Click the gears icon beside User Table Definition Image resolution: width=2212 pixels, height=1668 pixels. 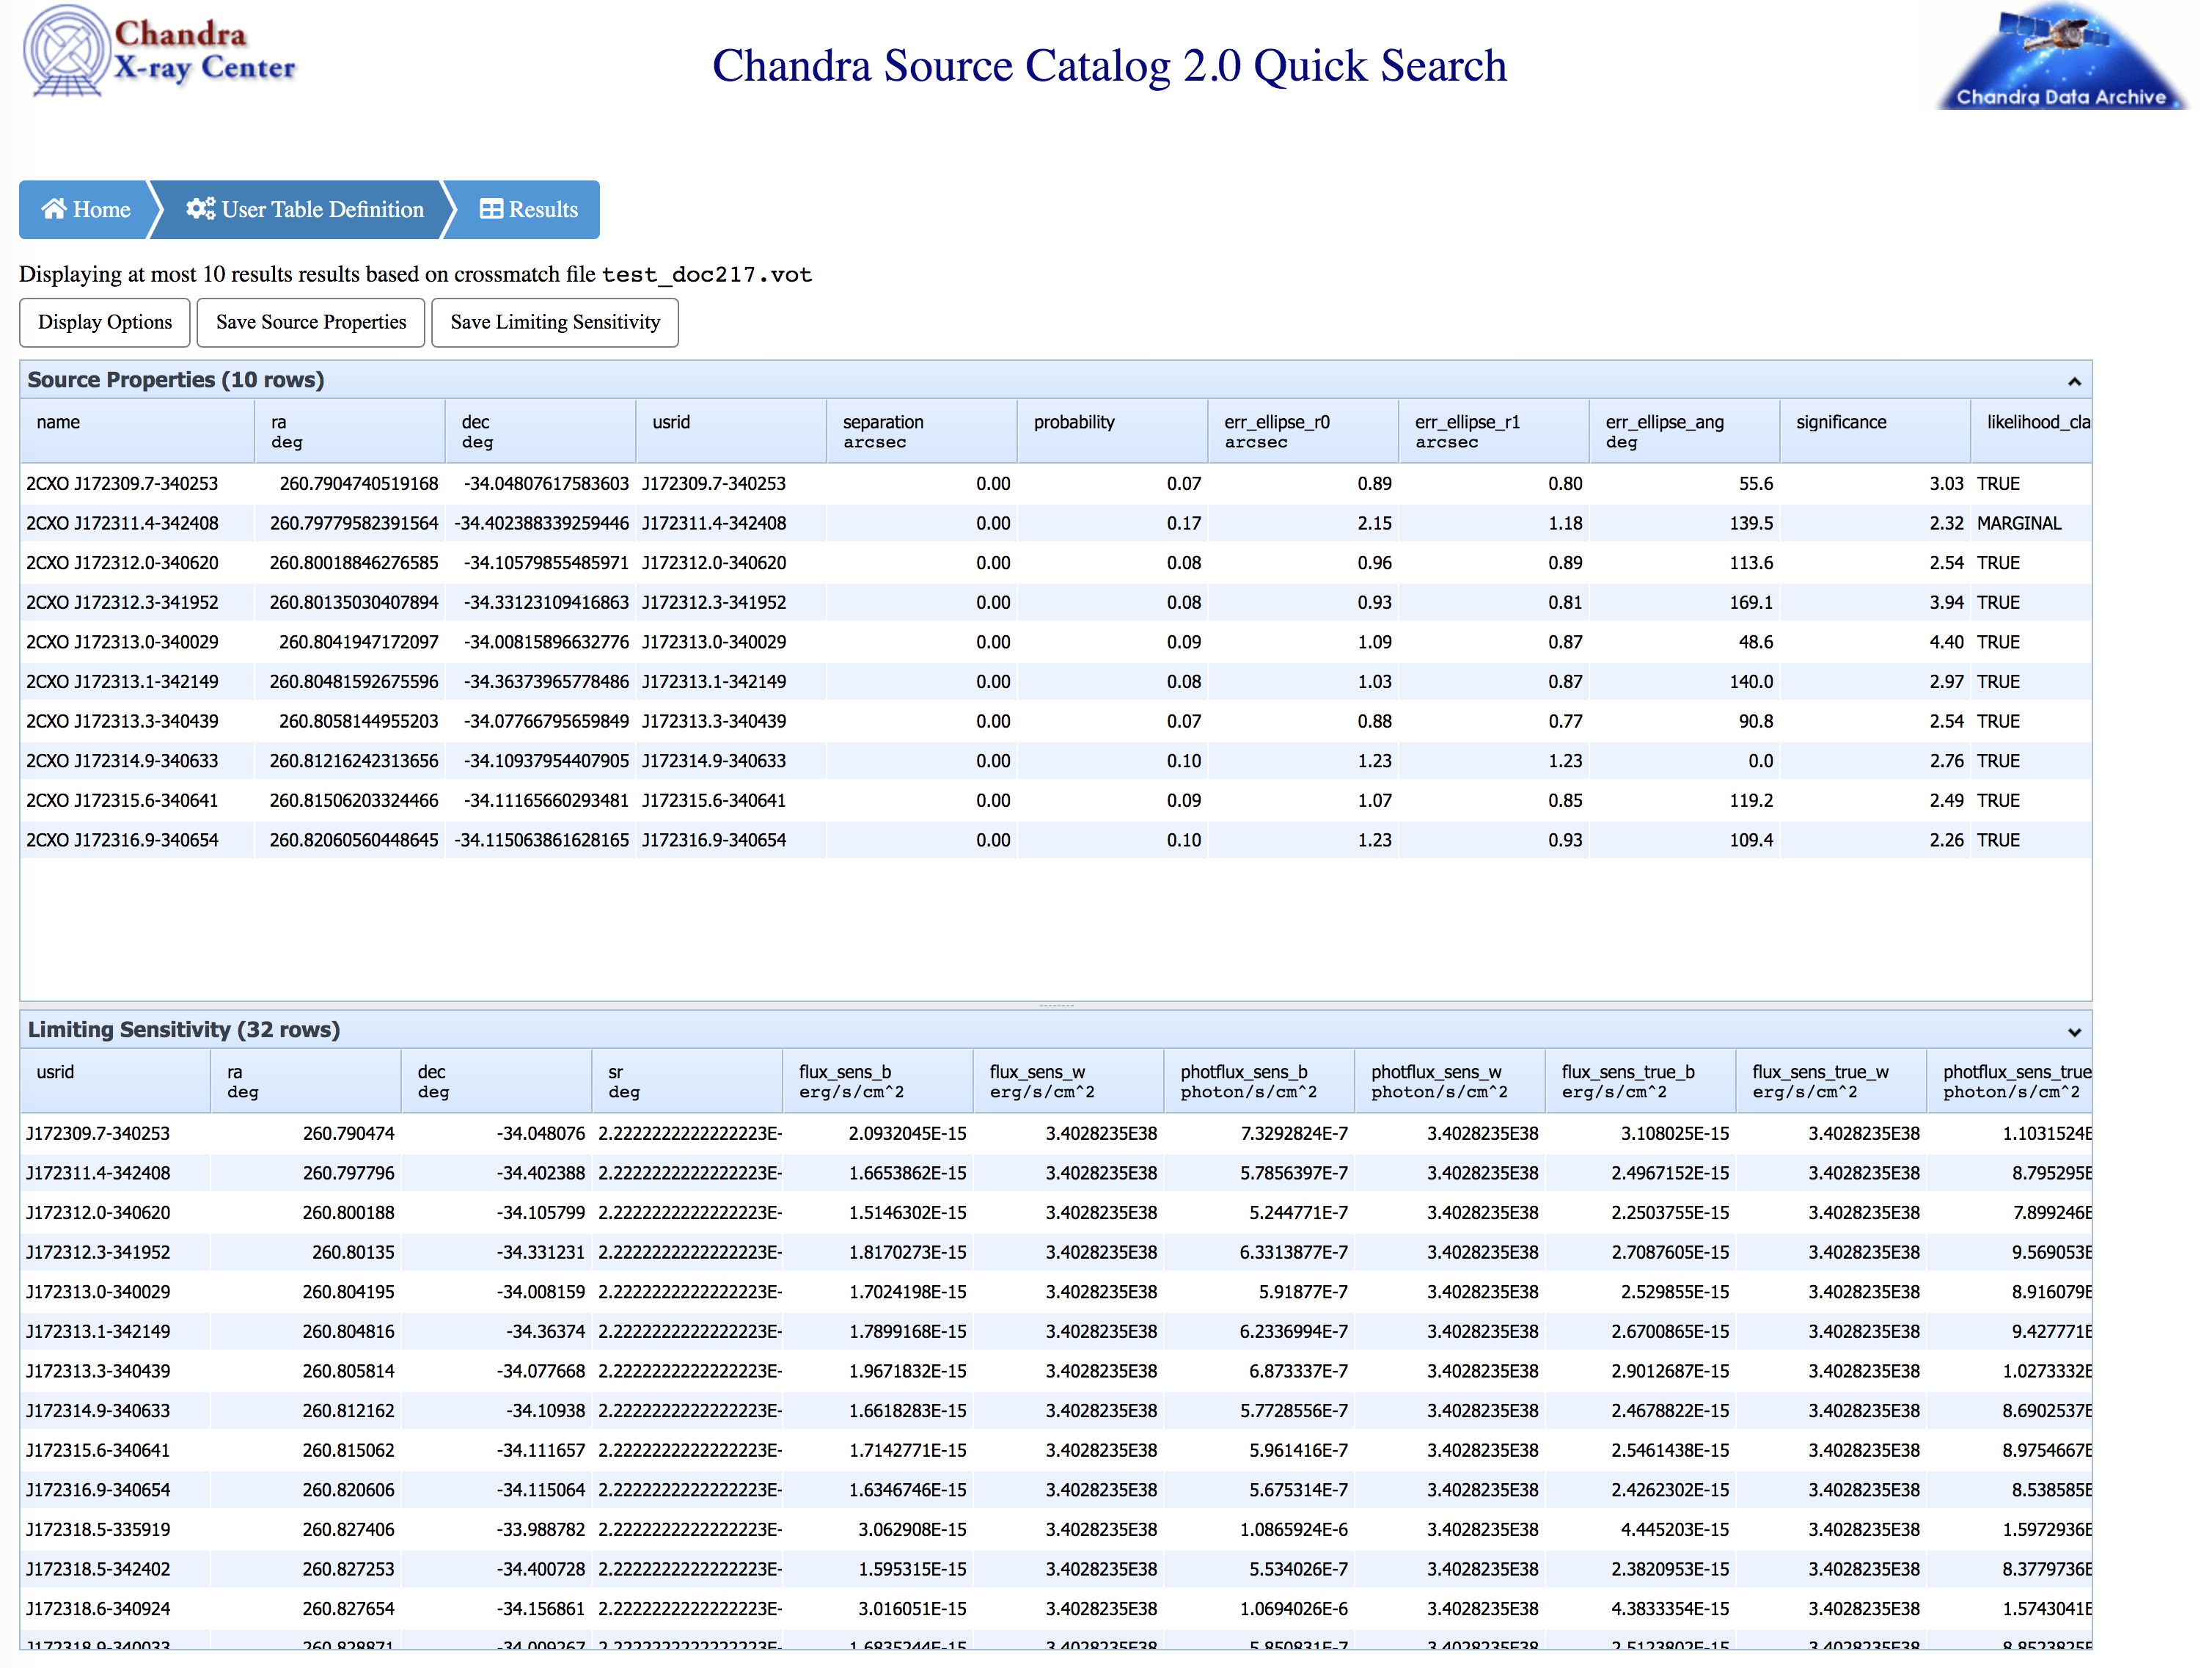[200, 209]
